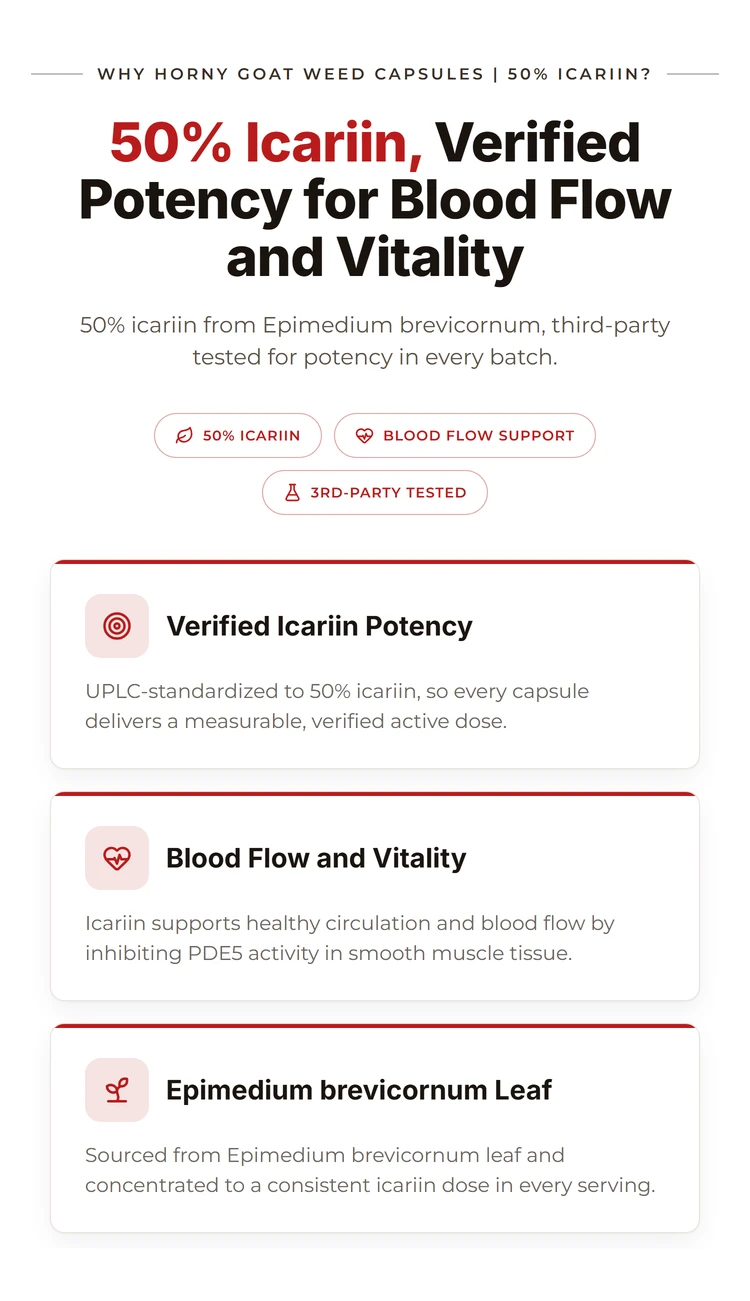The height and width of the screenshot is (1301, 750).
Task: Click the UPLC-standardized description text
Action: click(337, 706)
